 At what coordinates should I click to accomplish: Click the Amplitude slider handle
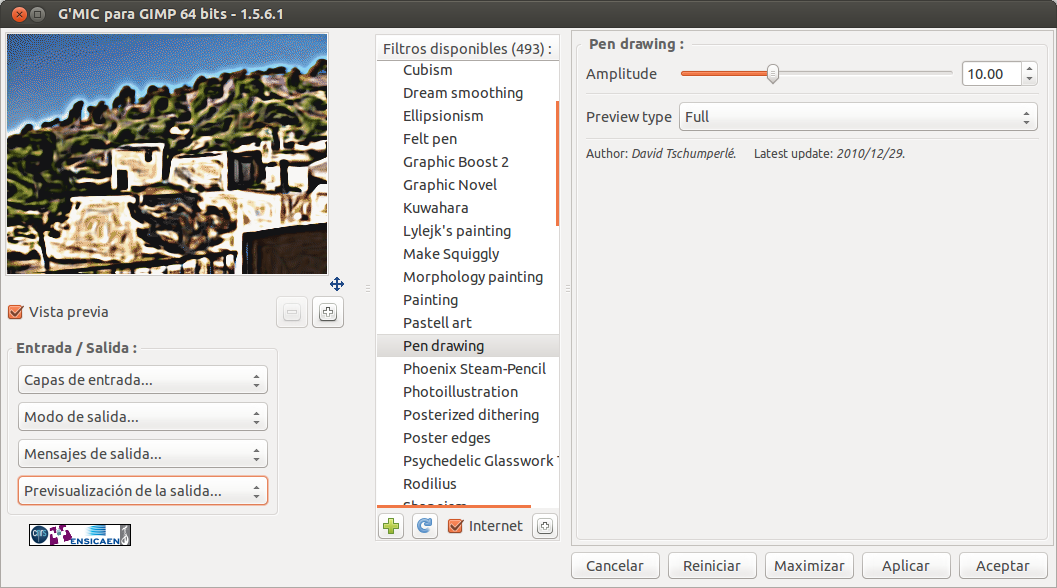[773, 74]
